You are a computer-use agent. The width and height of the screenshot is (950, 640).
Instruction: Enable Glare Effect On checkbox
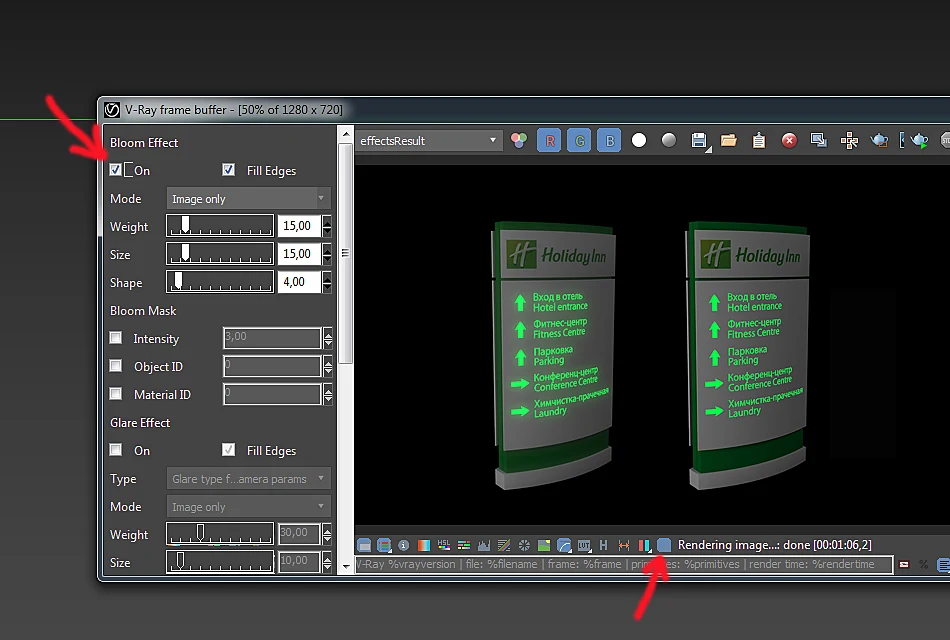pyautogui.click(x=116, y=450)
